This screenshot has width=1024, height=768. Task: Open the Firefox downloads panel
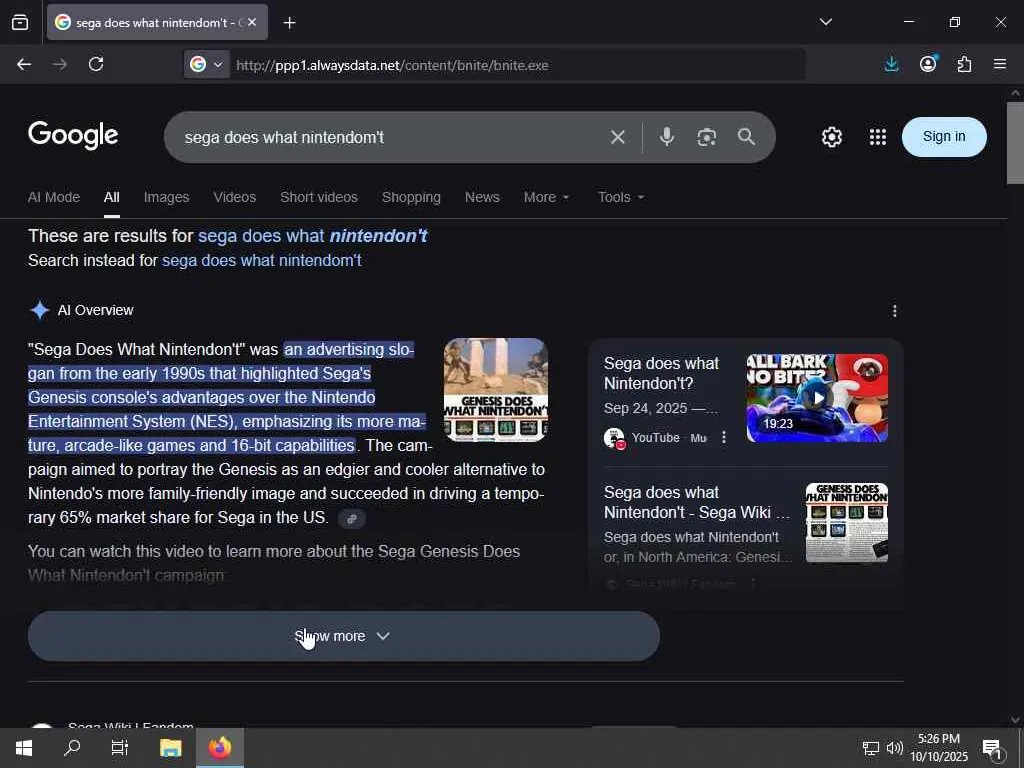891,64
